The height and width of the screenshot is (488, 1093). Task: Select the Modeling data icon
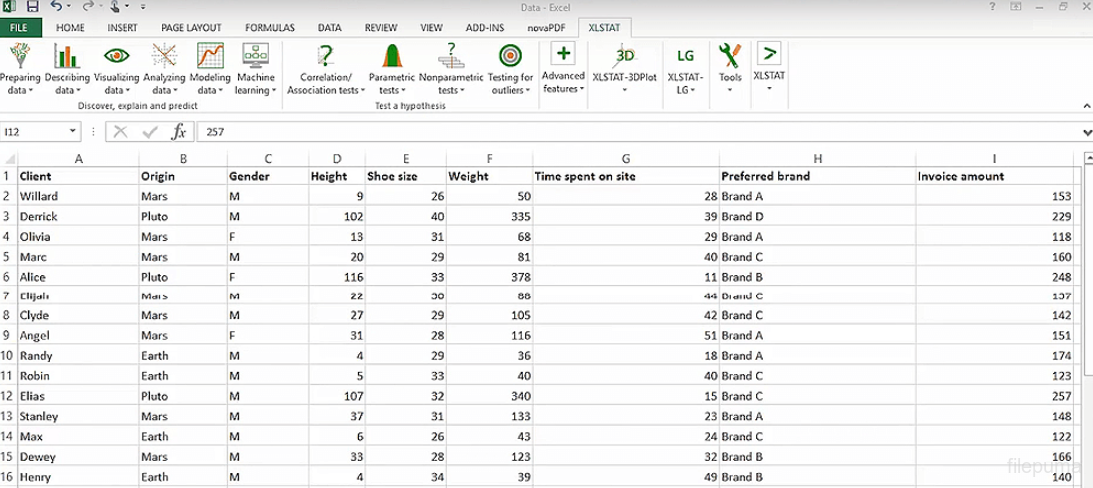click(210, 57)
